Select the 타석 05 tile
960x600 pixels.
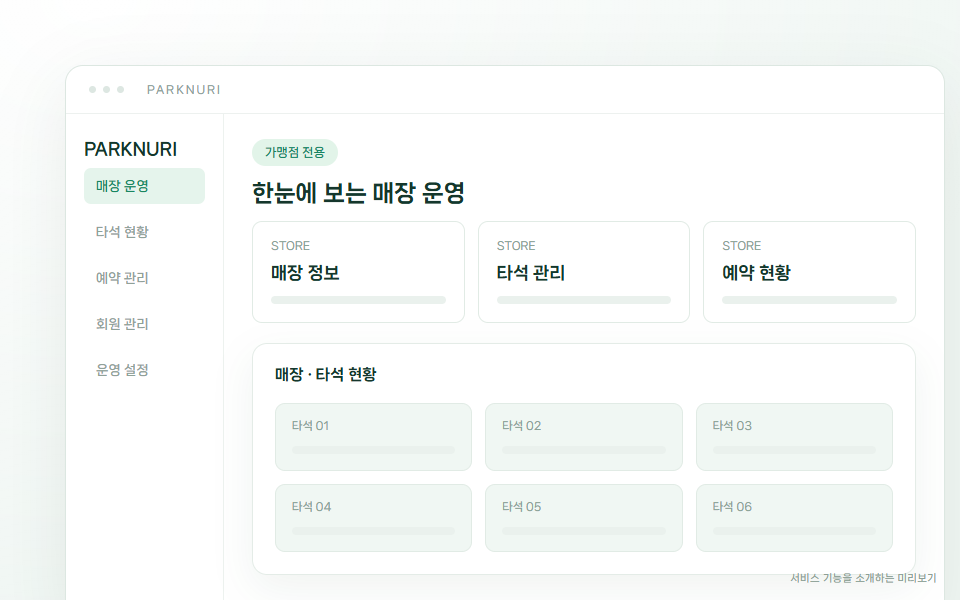pos(583,518)
